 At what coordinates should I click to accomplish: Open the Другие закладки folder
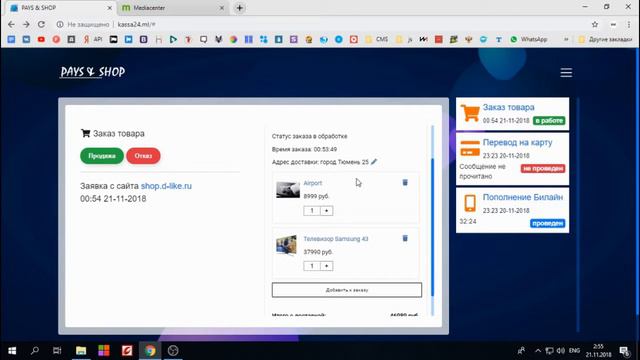pos(605,40)
